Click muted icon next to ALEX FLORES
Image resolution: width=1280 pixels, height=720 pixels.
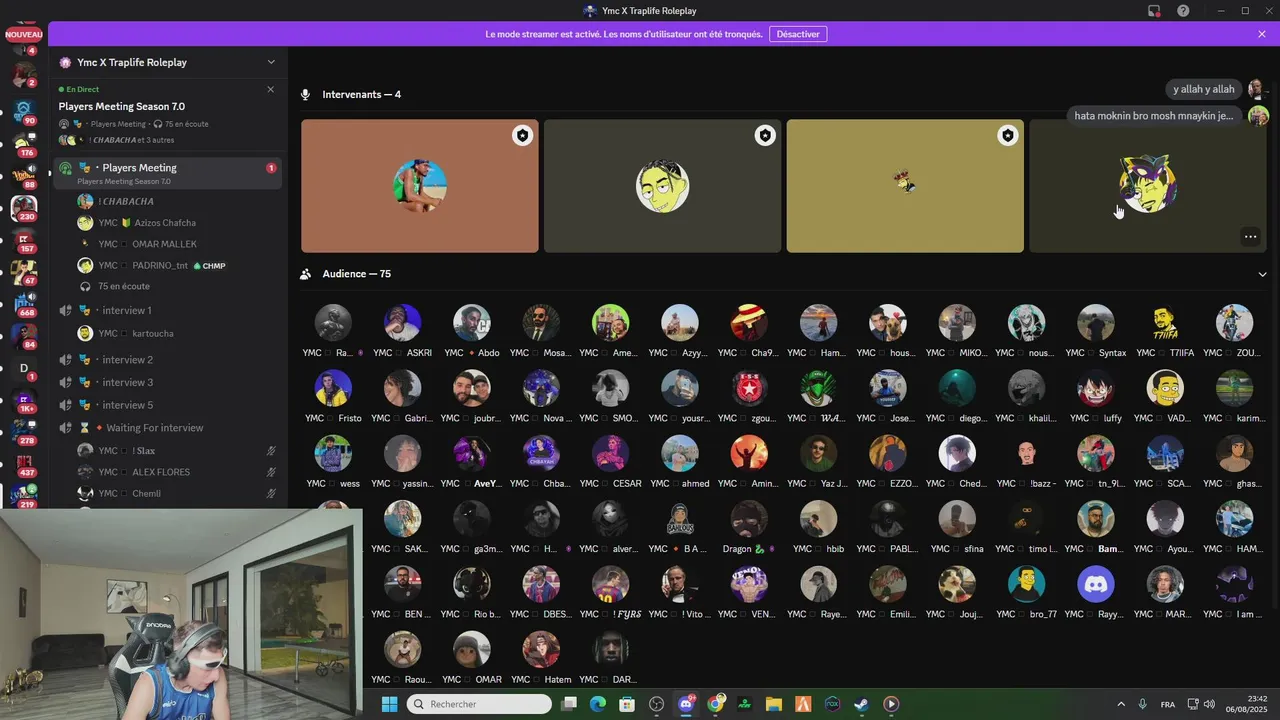[x=271, y=472]
